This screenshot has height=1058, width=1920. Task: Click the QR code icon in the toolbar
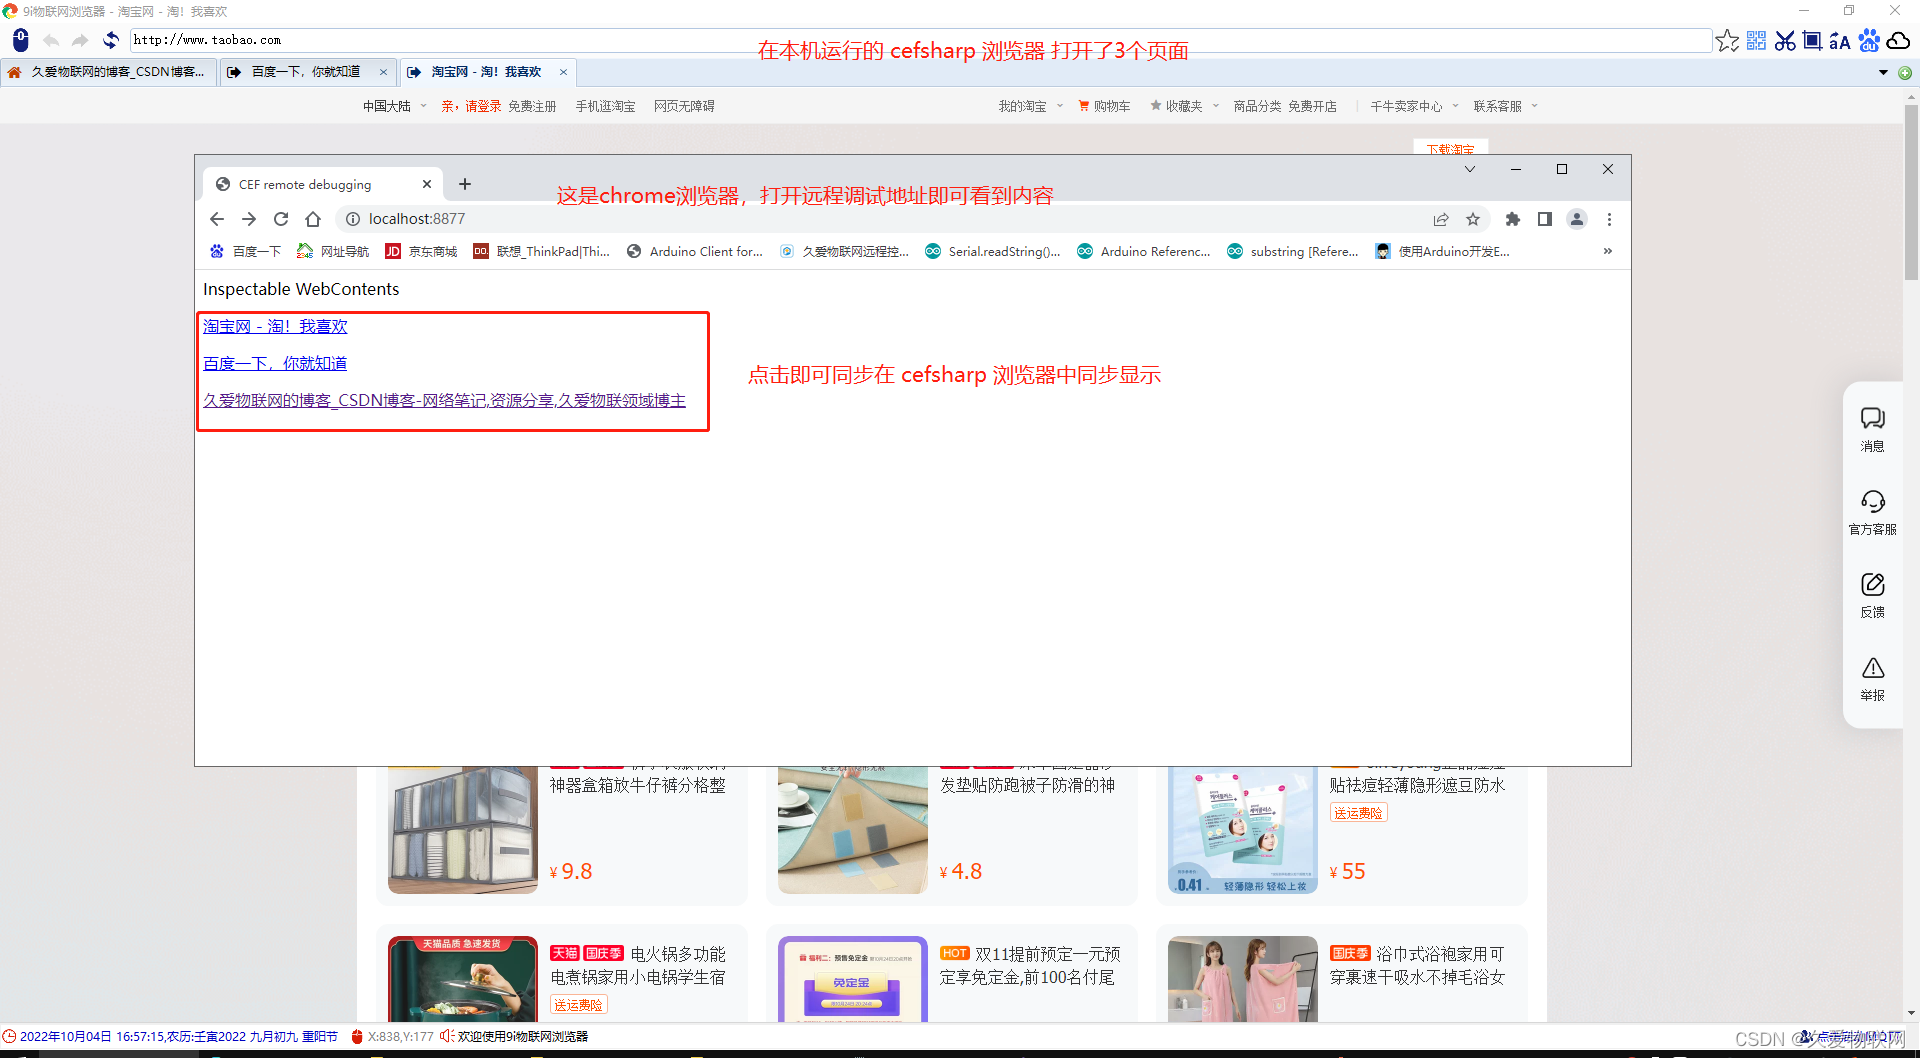point(1757,40)
